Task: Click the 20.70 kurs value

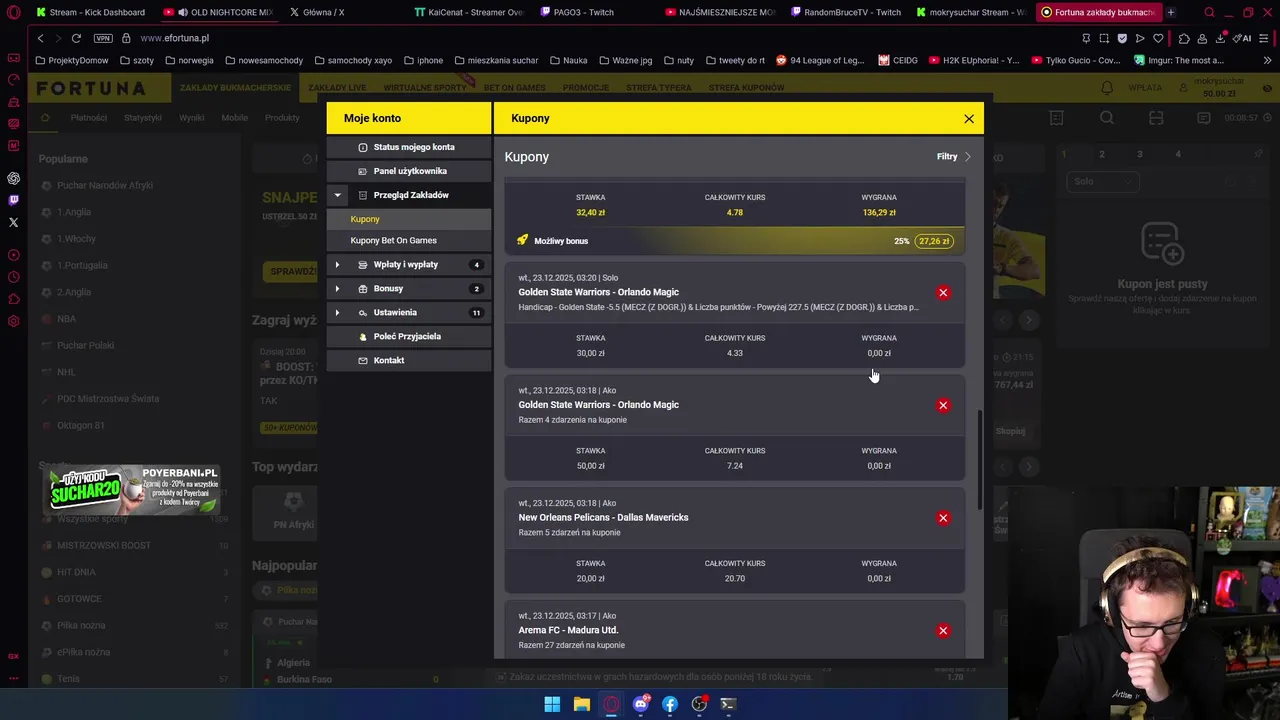Action: 735,579
